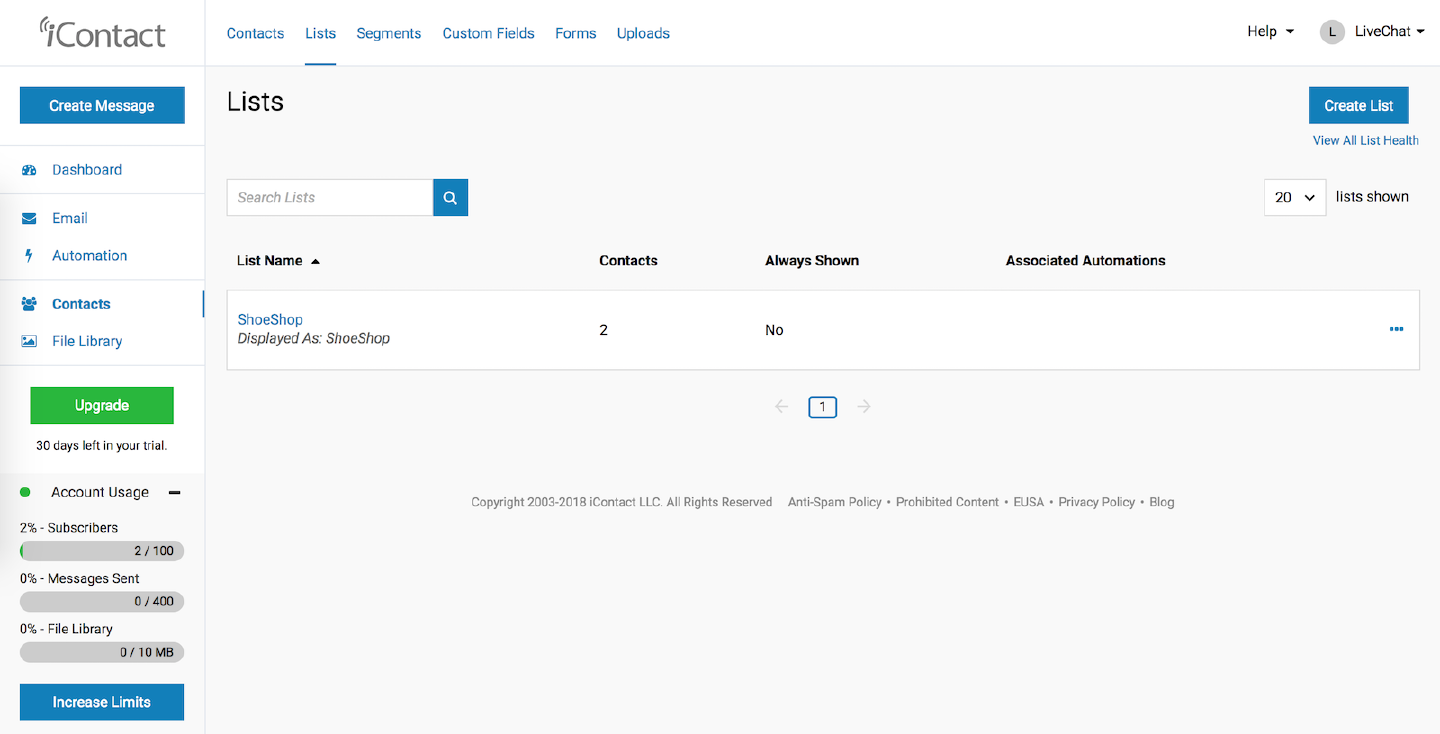
Task: Click the File Library usage bar
Action: [102, 652]
